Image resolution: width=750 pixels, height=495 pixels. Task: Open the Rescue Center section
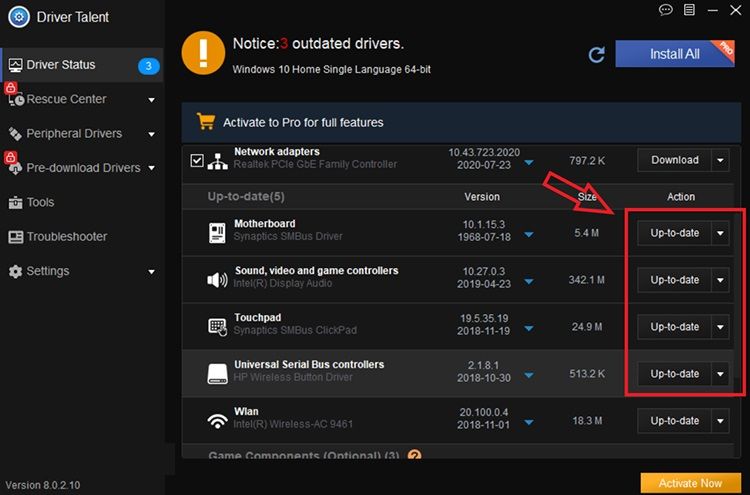coord(82,99)
